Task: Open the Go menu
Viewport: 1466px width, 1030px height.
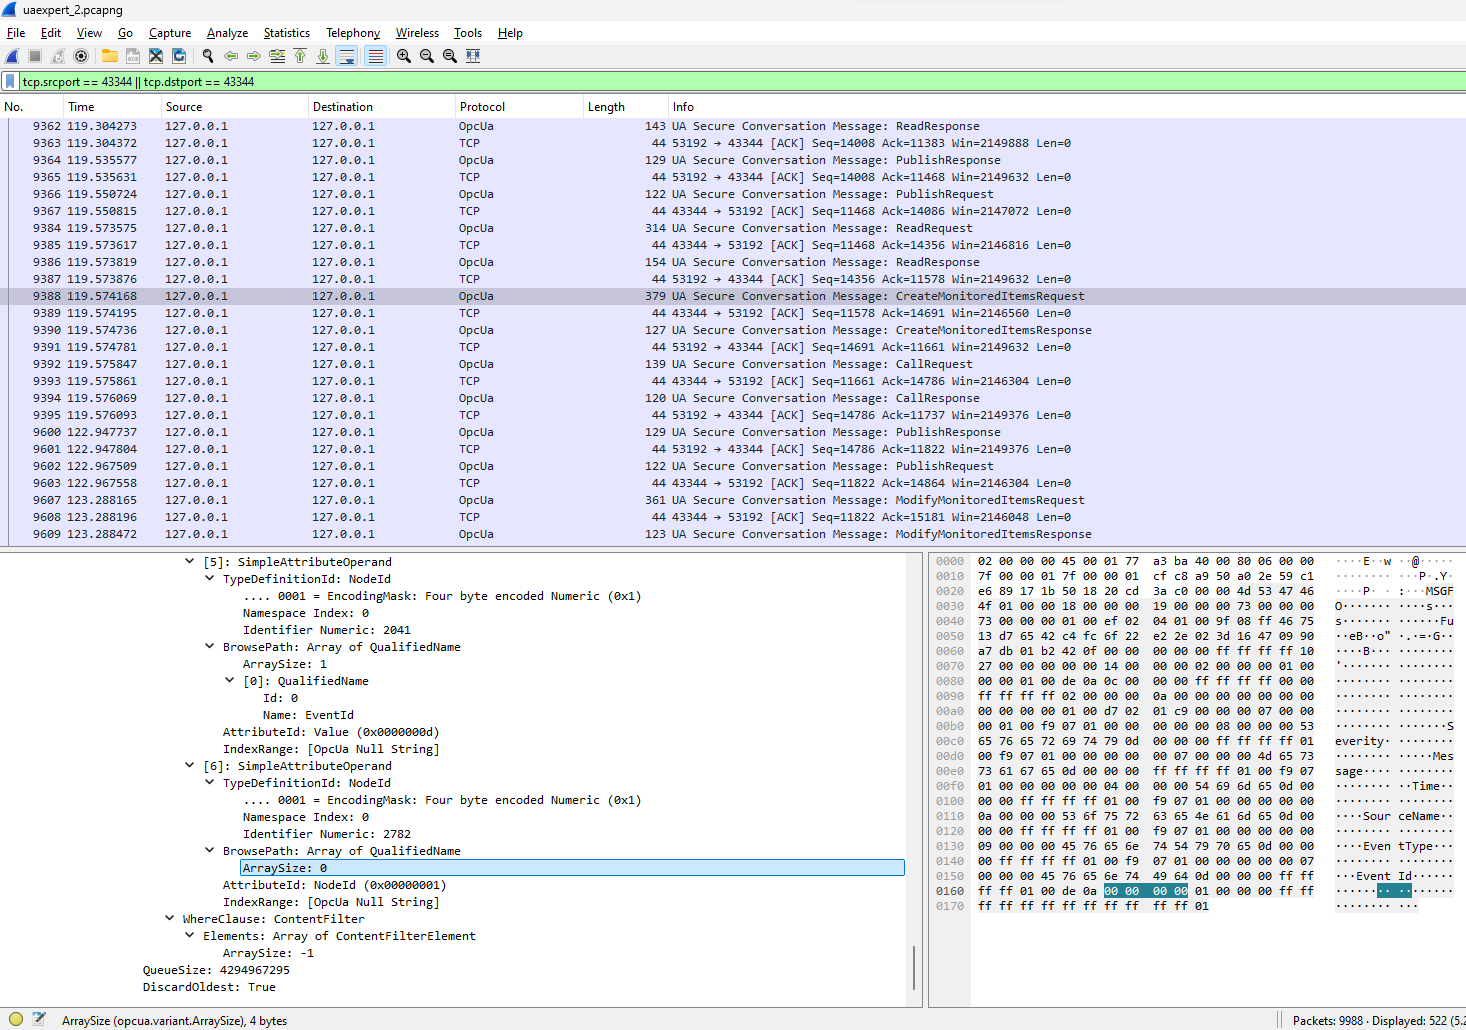Action: point(125,33)
